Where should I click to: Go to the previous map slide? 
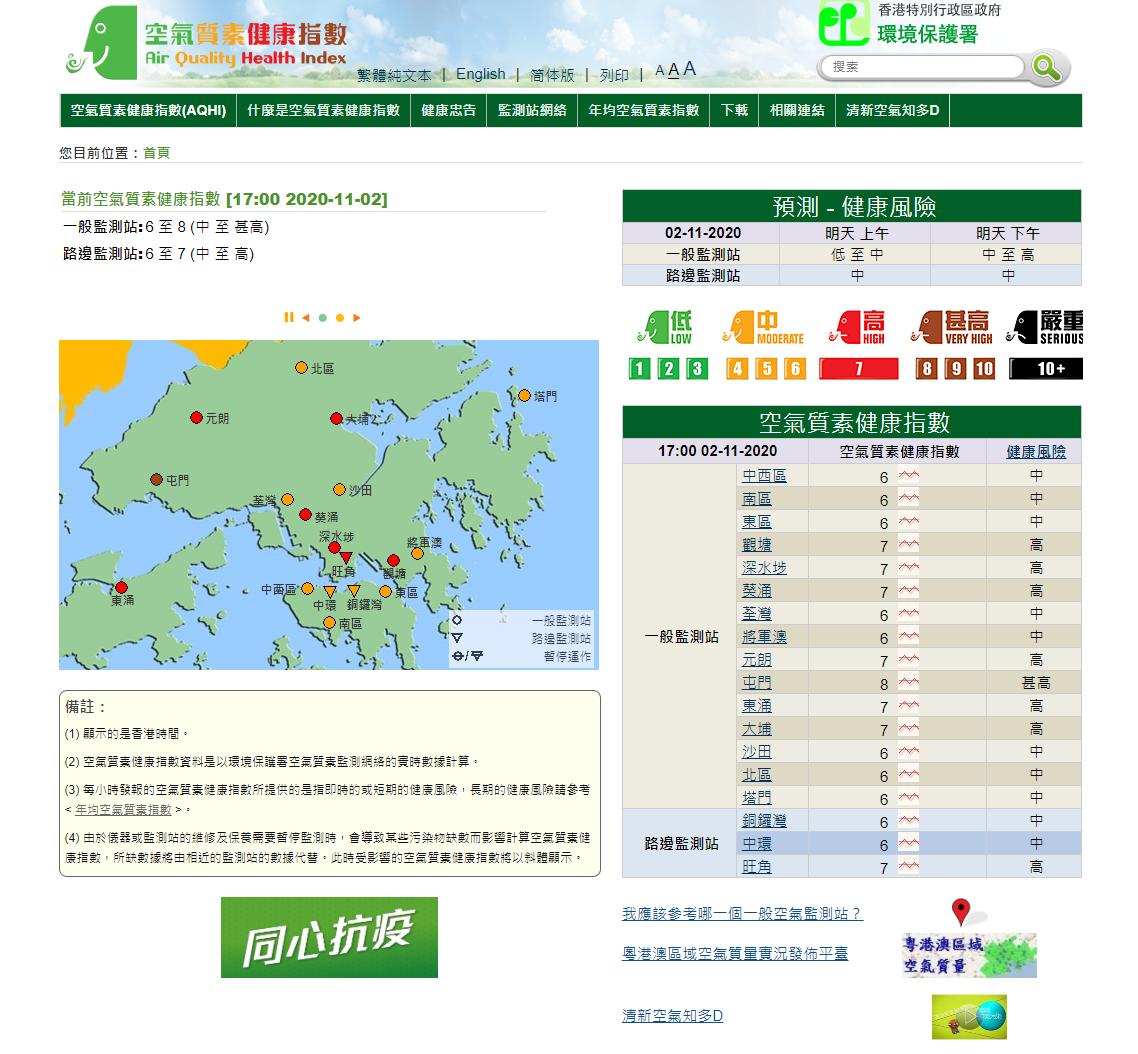[306, 318]
